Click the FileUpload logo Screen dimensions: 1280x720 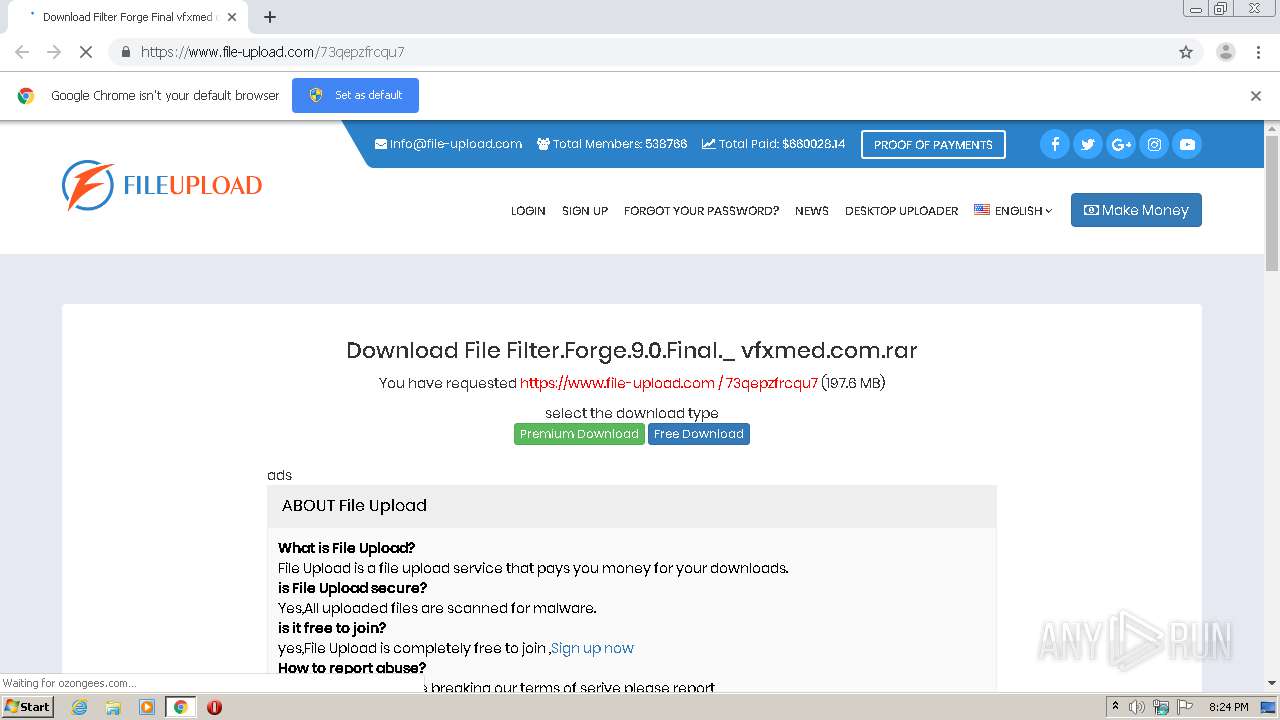pyautogui.click(x=162, y=185)
